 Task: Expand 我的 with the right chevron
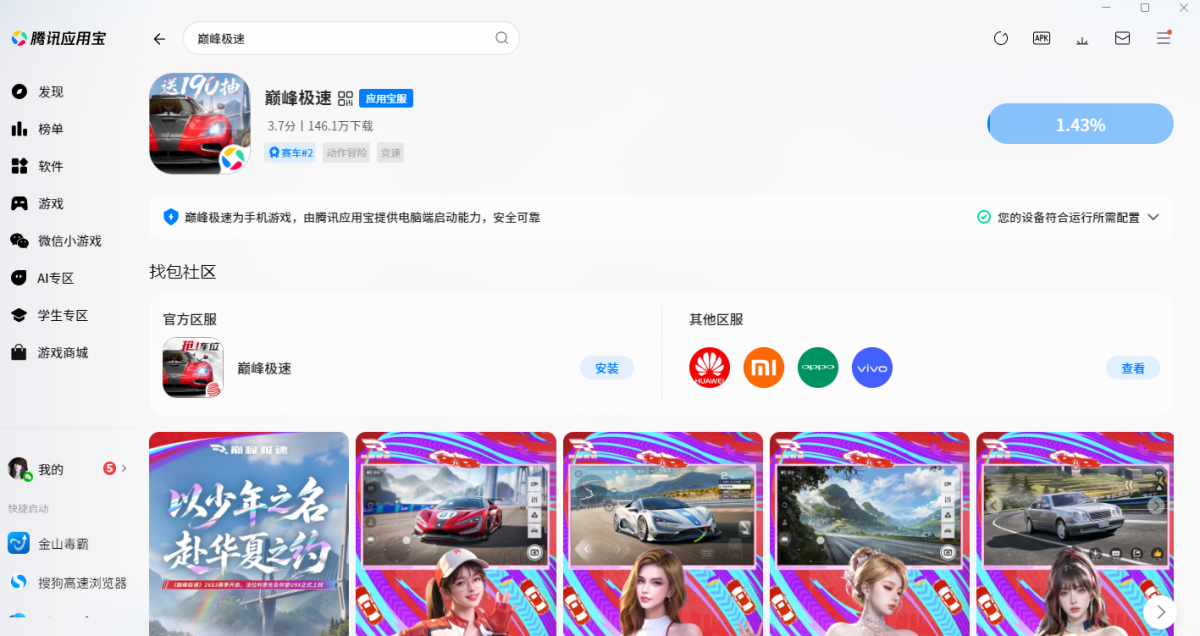coord(124,468)
